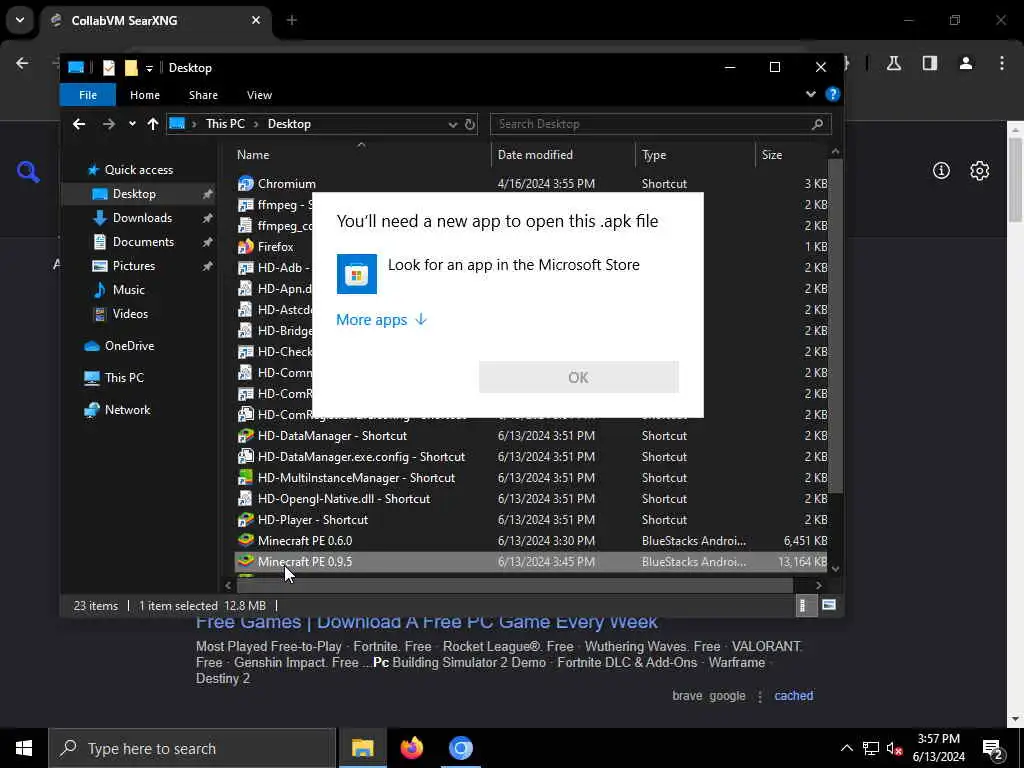The height and width of the screenshot is (768, 1024).
Task: Click Chromium shortcut icon in file list
Action: coord(246,184)
